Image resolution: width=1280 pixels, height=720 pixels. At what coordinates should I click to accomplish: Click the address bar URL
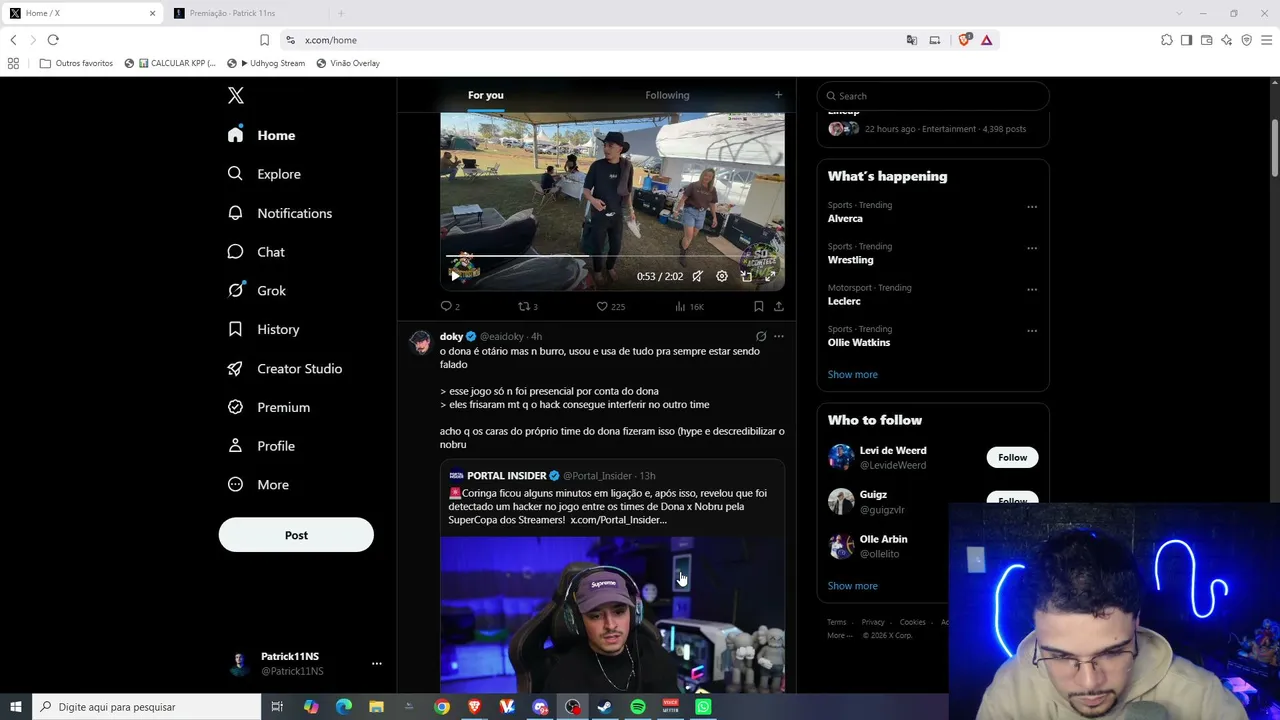pos(331,40)
